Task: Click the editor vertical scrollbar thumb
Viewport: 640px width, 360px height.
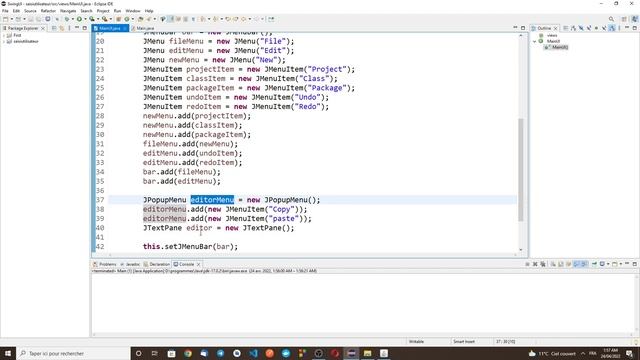Action: [520, 169]
